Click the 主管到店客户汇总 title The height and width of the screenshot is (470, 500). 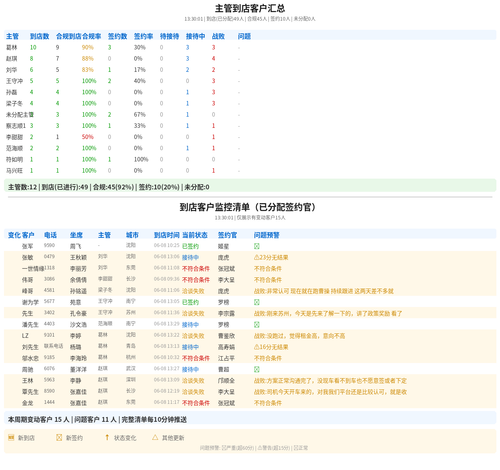250,8
